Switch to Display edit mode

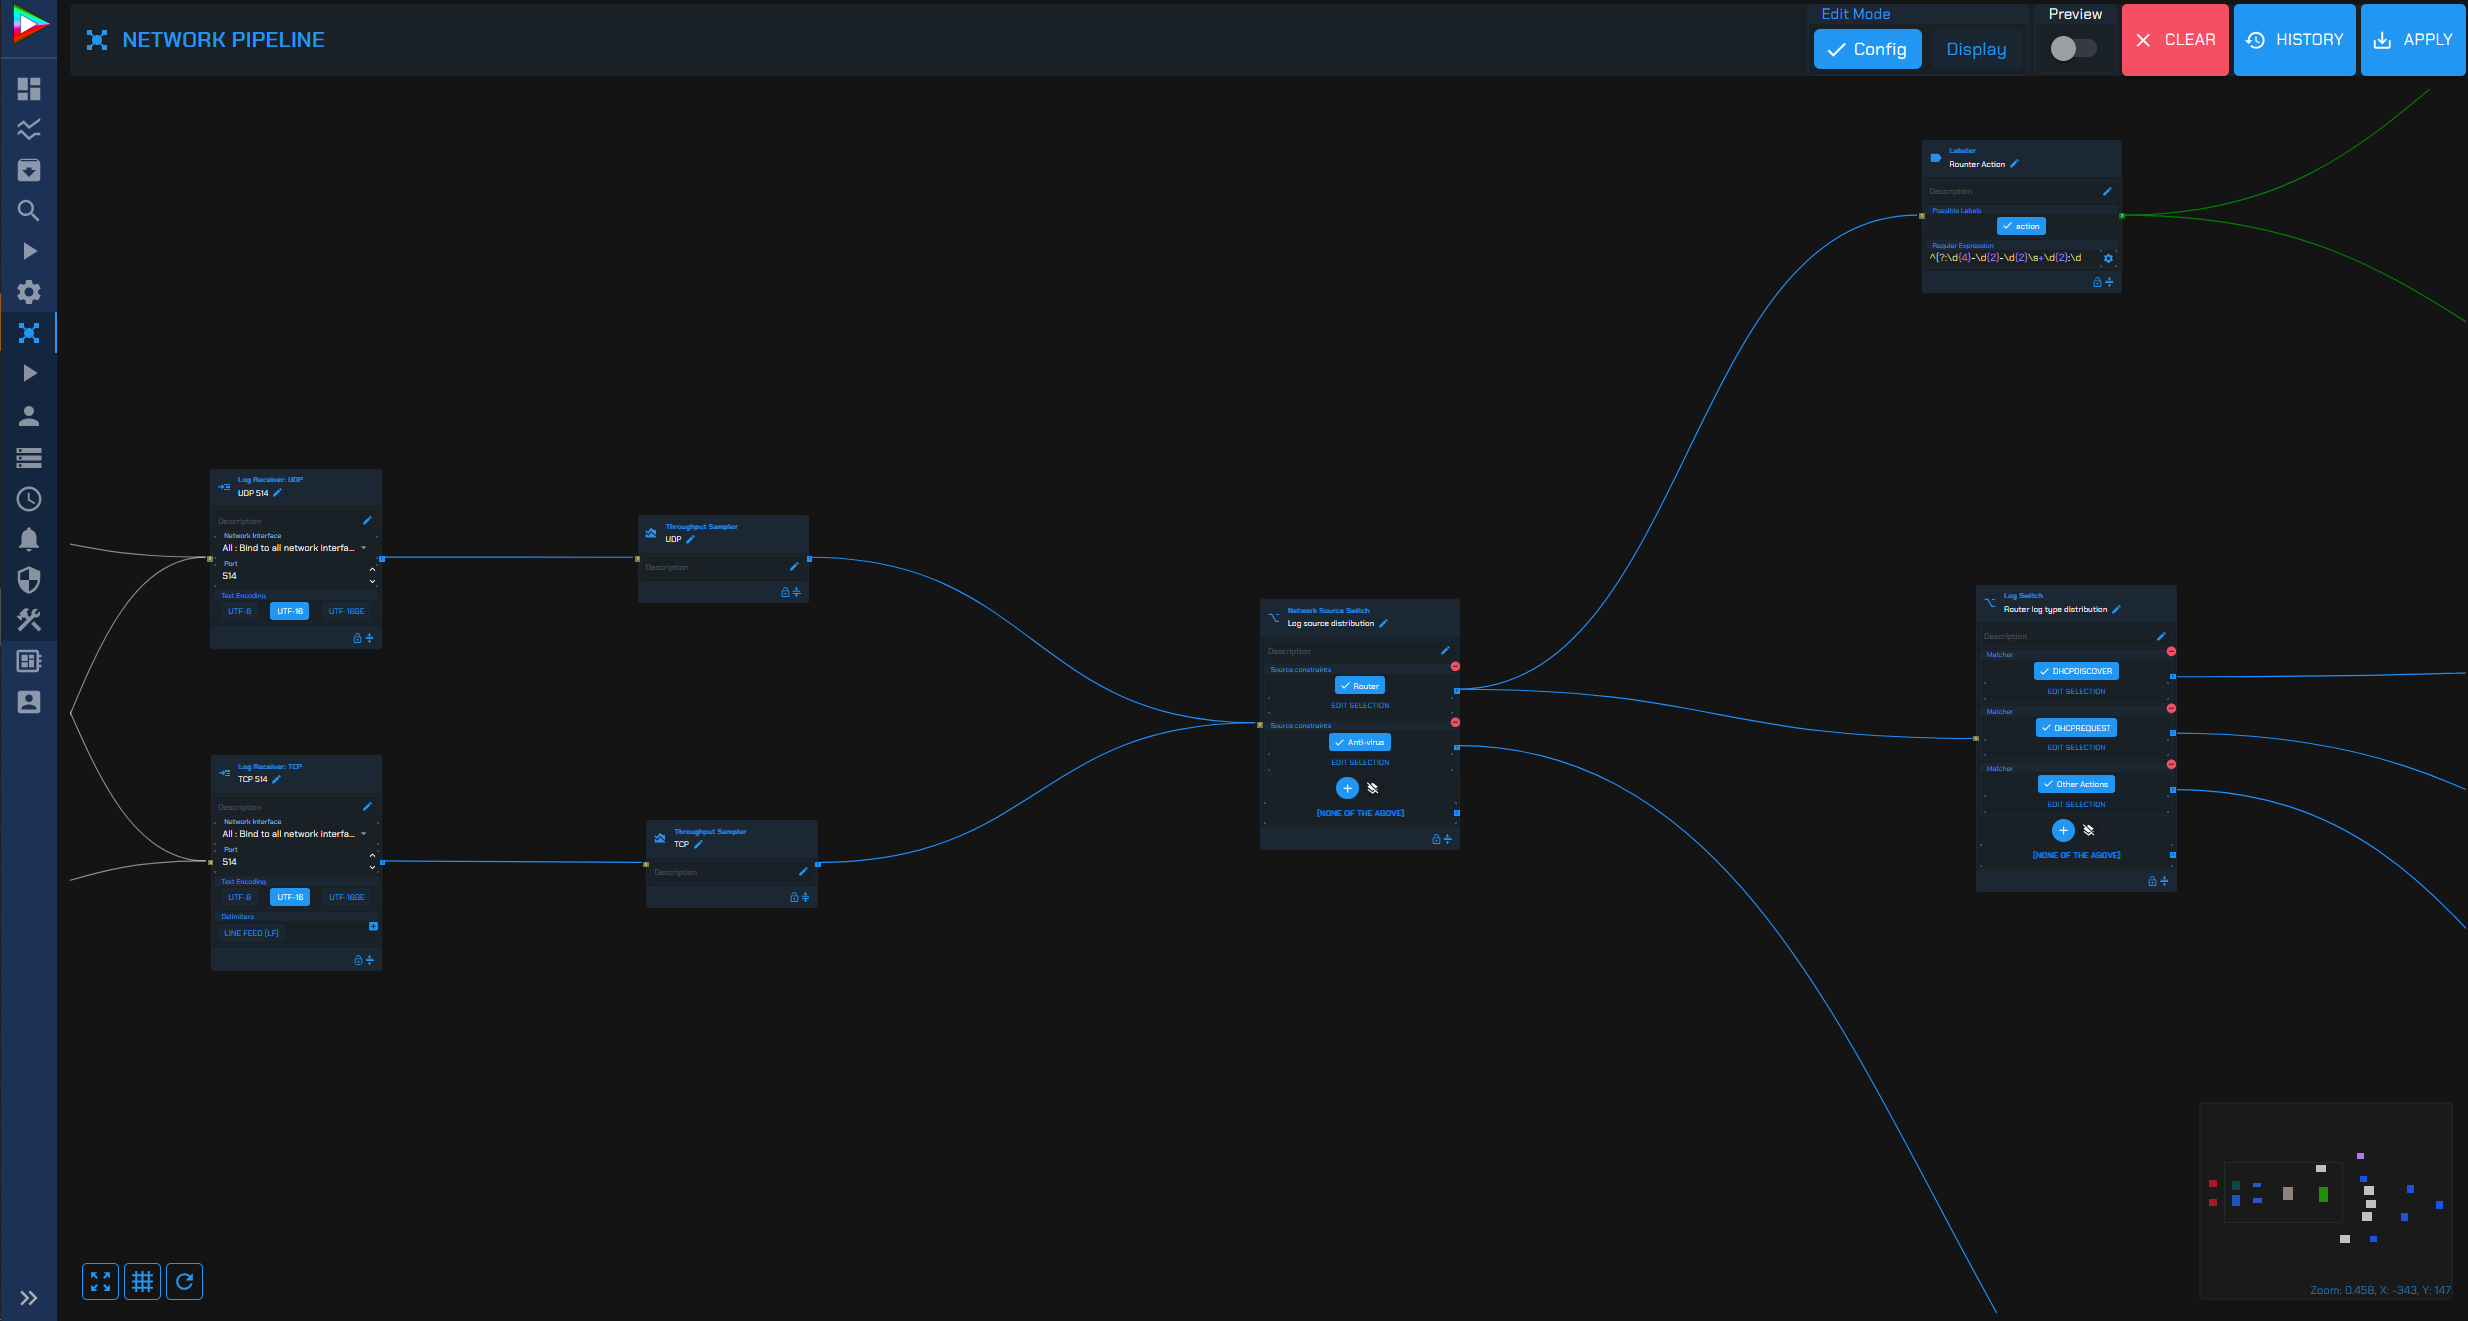point(1976,49)
